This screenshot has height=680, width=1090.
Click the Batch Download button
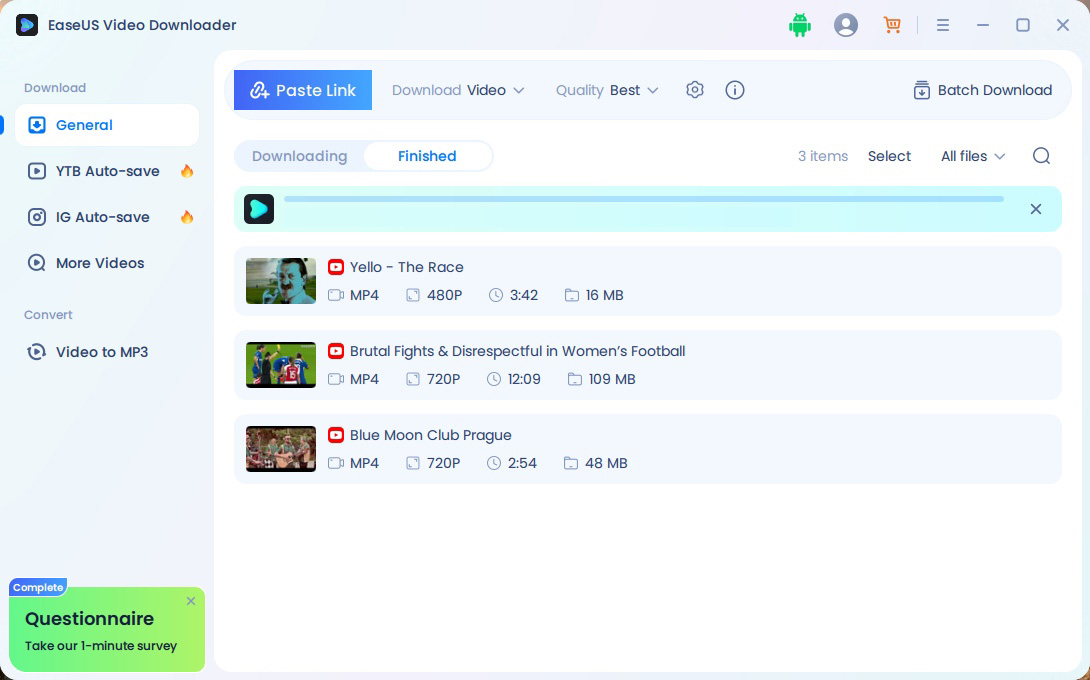click(x=982, y=90)
